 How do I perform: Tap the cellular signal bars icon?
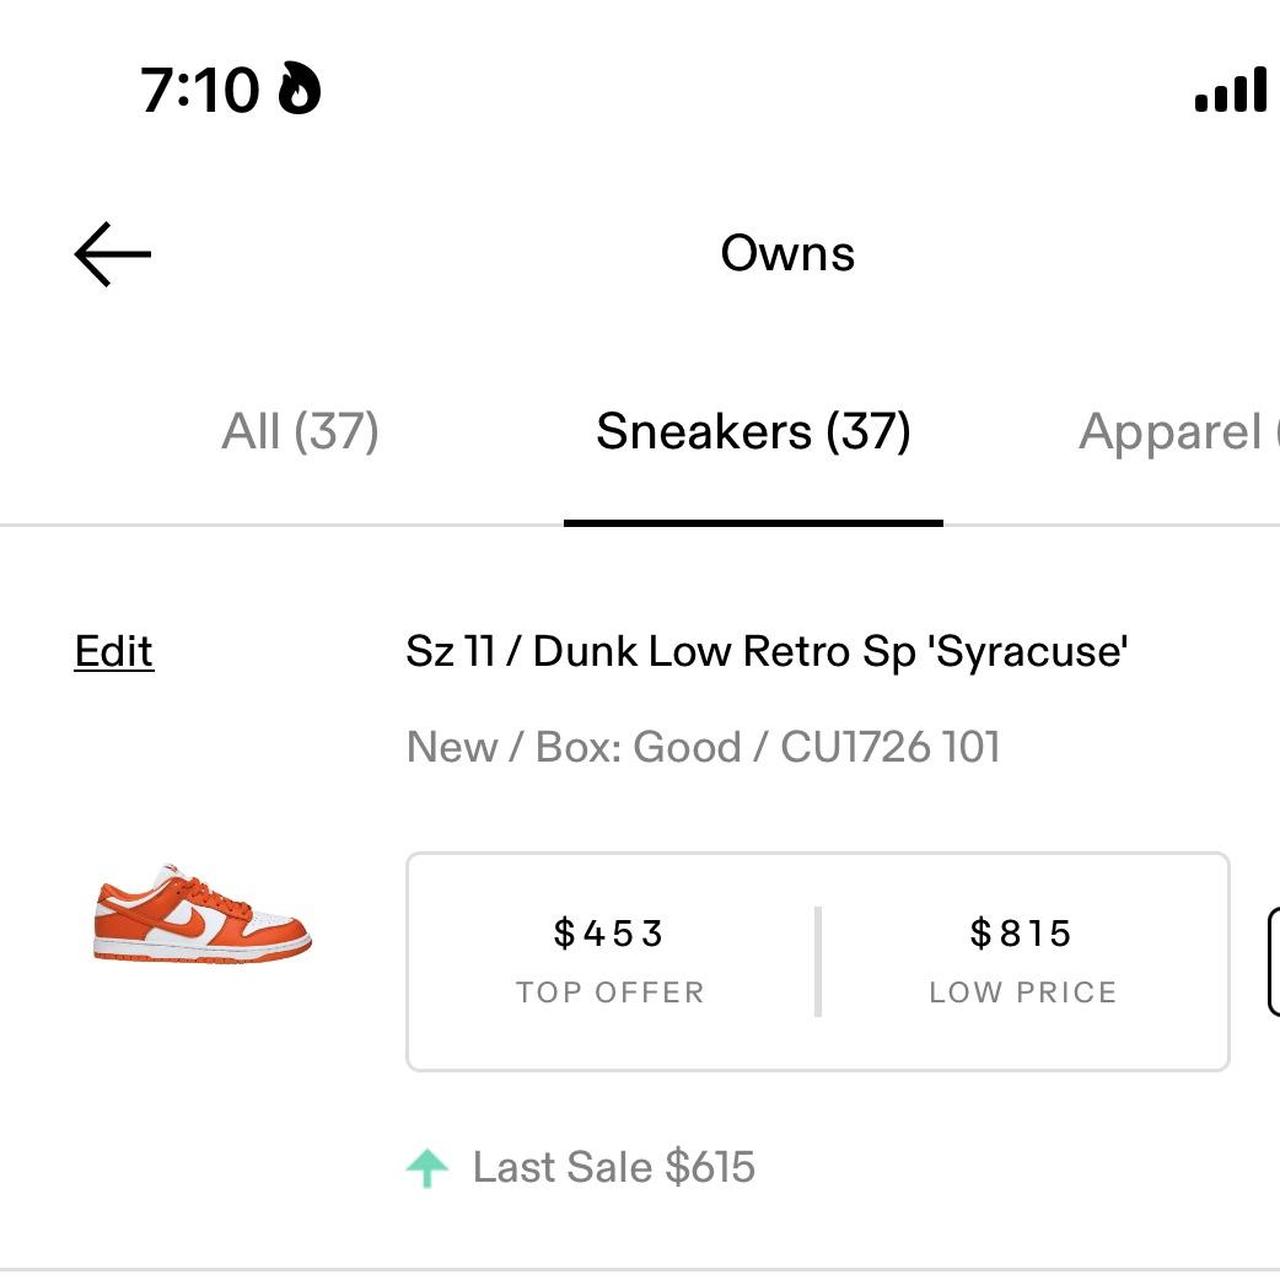[1231, 91]
